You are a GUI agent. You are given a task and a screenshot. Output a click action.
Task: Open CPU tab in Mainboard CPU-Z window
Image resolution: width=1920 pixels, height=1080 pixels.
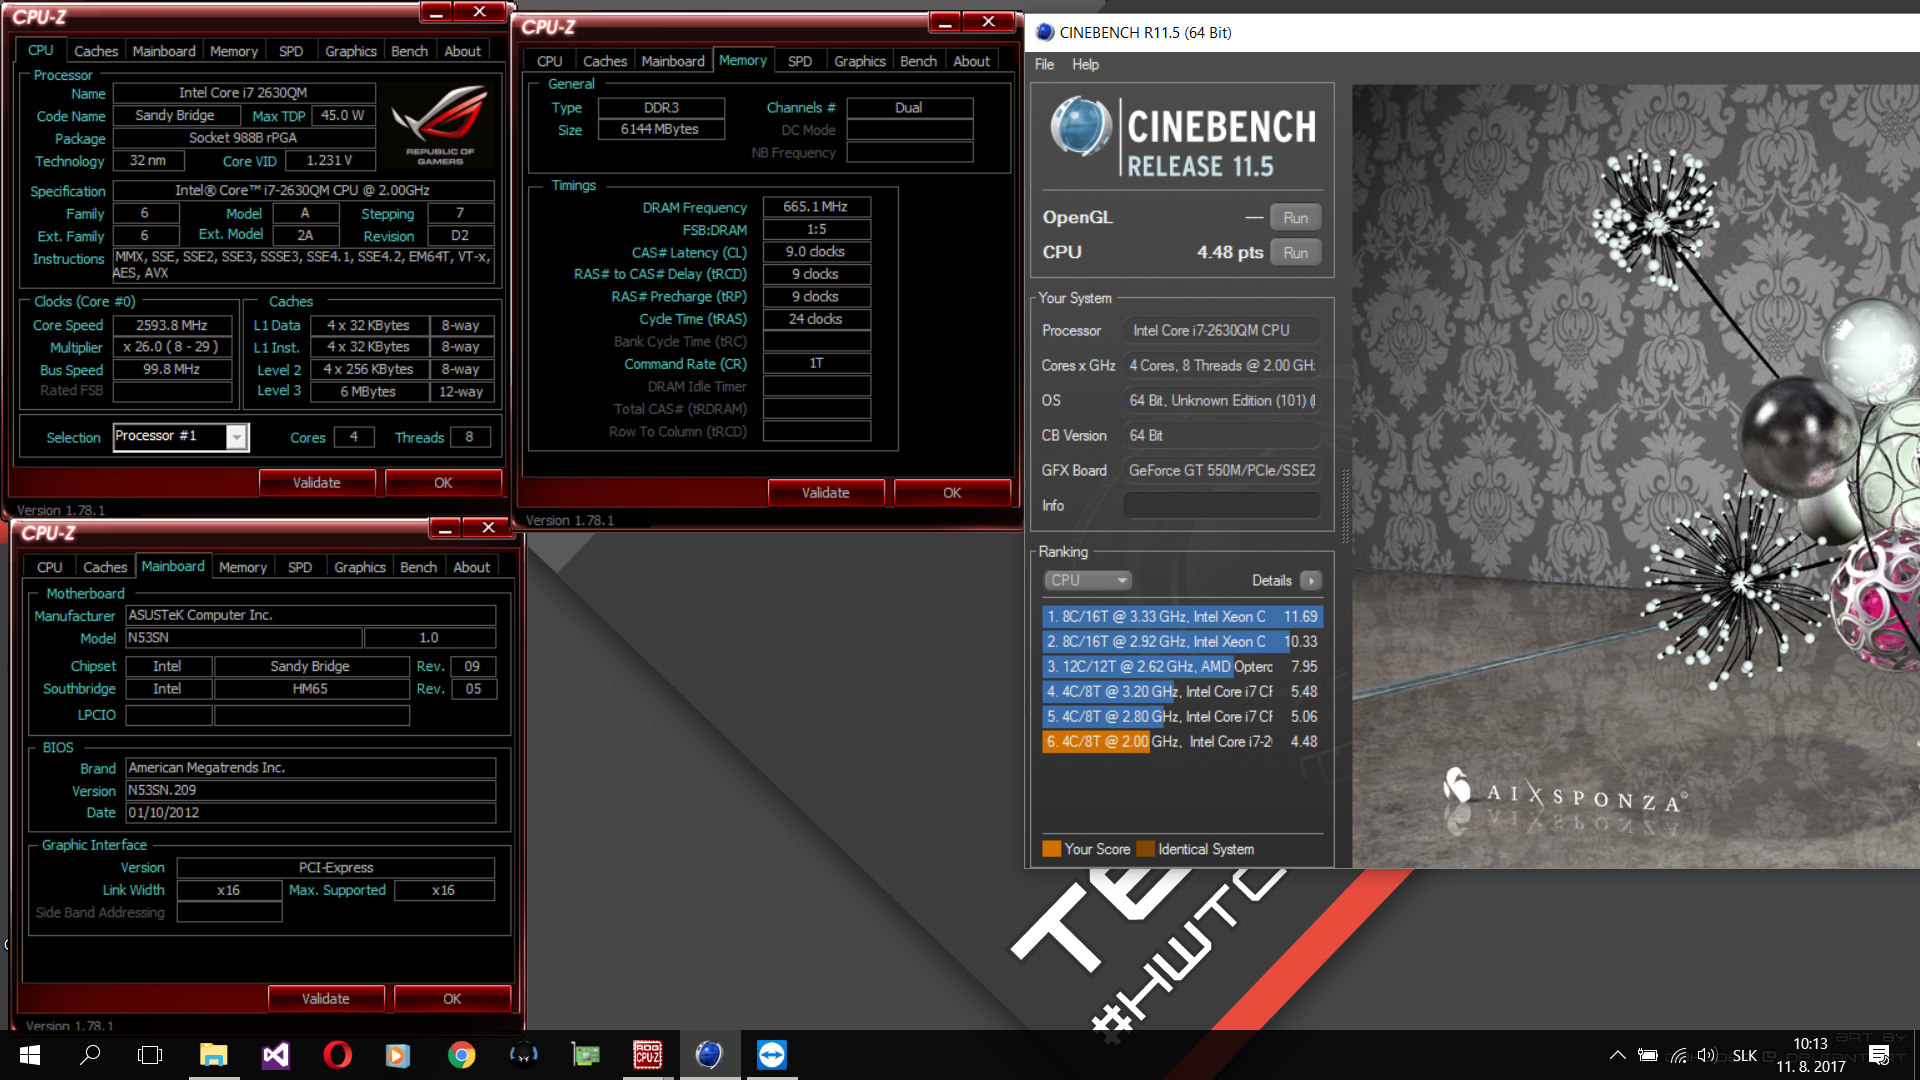click(x=50, y=567)
